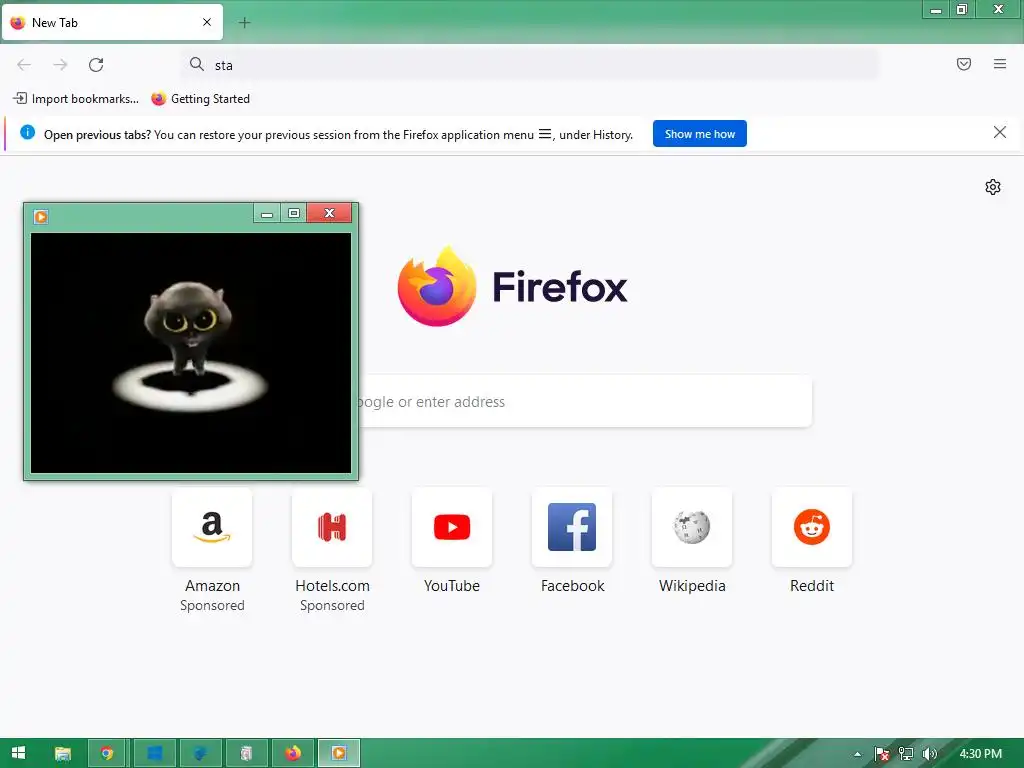Minimize the small media player window
This screenshot has width=1024, height=768.
pos(266,213)
